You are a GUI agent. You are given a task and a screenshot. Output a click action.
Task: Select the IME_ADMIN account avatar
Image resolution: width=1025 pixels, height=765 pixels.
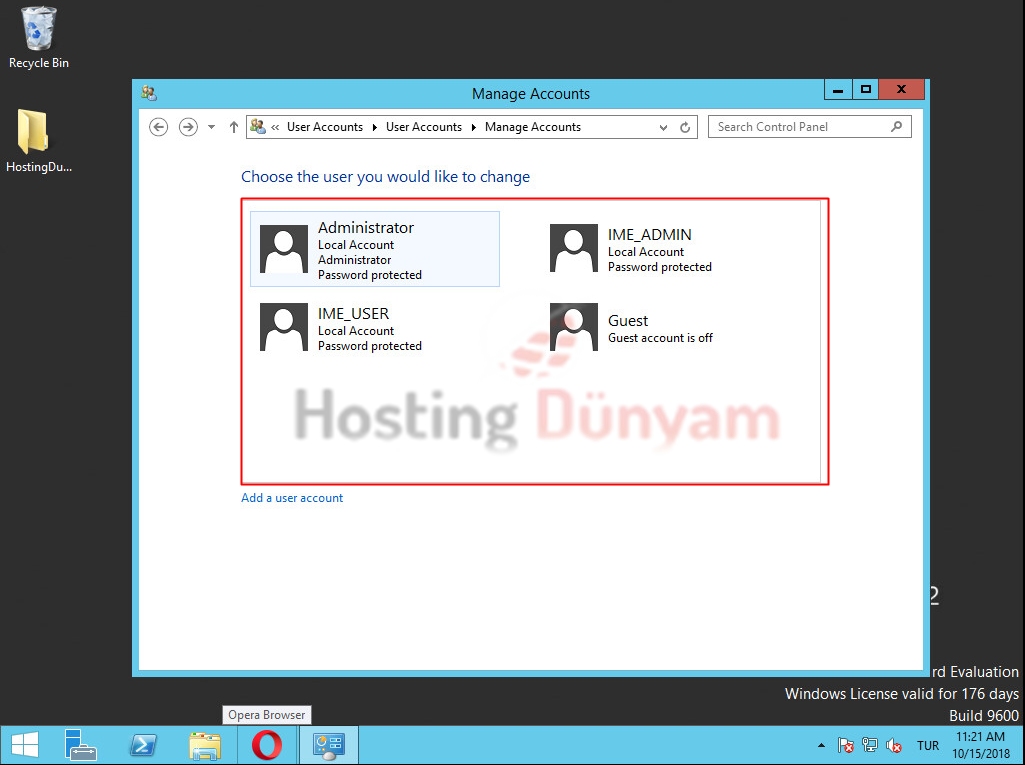[x=574, y=248]
